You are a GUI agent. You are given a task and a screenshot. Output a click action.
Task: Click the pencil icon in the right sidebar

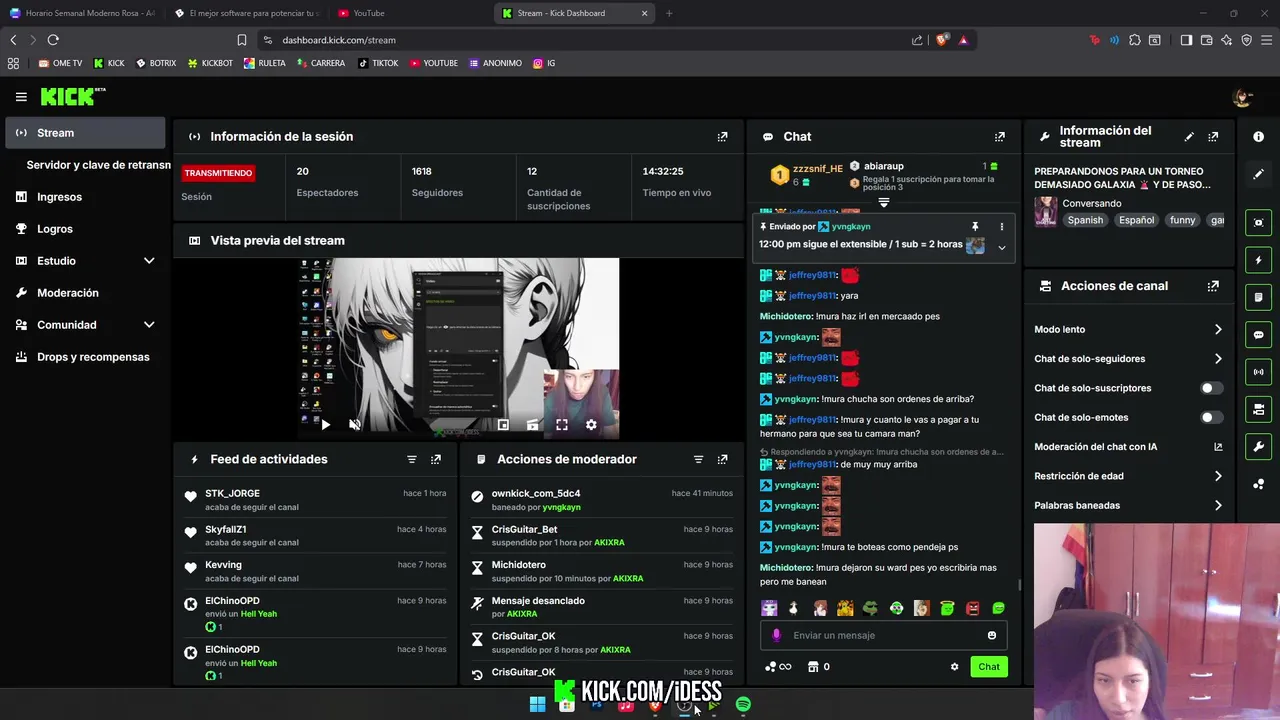(1258, 174)
